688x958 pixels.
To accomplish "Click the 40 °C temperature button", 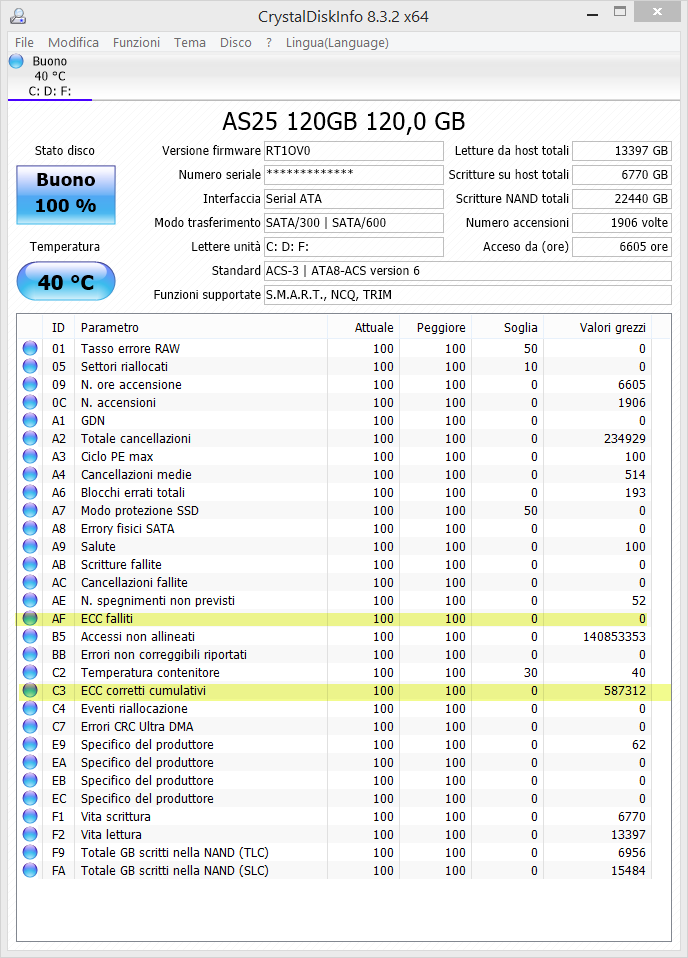I will pos(65,281).
